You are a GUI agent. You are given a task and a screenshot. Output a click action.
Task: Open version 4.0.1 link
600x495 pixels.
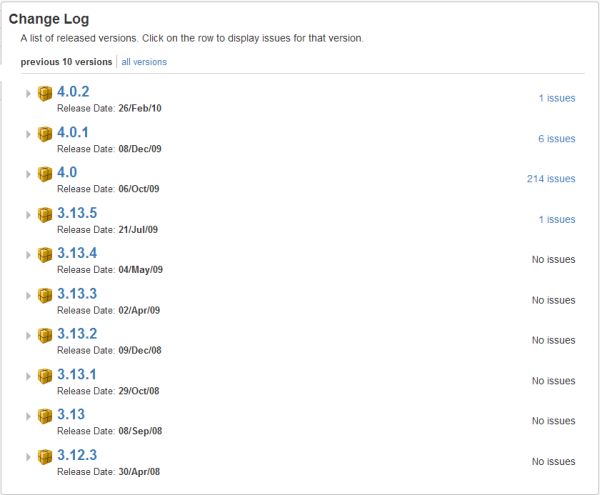point(73,132)
